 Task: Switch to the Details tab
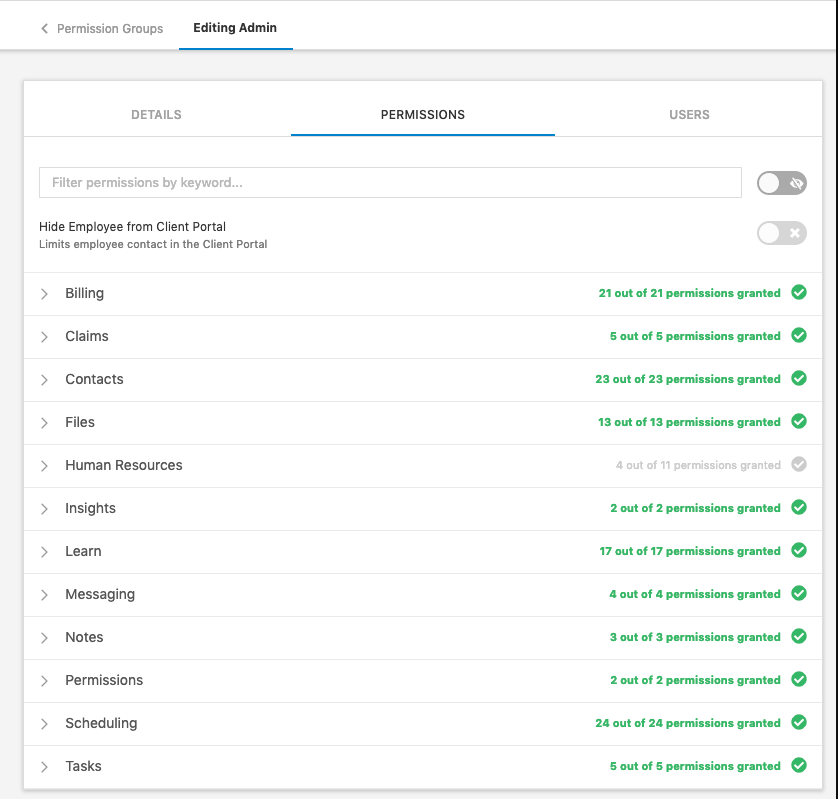[155, 114]
